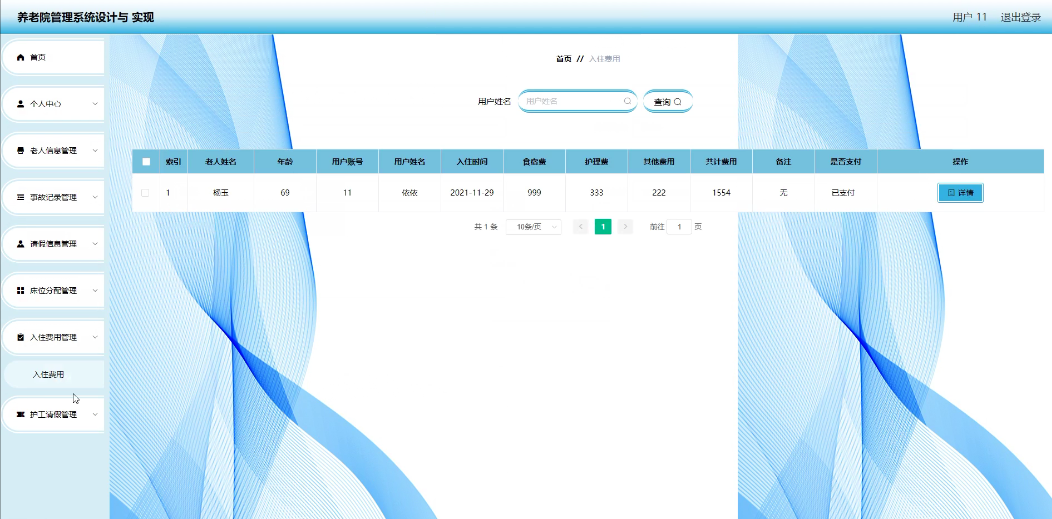Image resolution: width=1052 pixels, height=519 pixels.
Task: Click the 用户 11 account label
Action: [x=969, y=17]
